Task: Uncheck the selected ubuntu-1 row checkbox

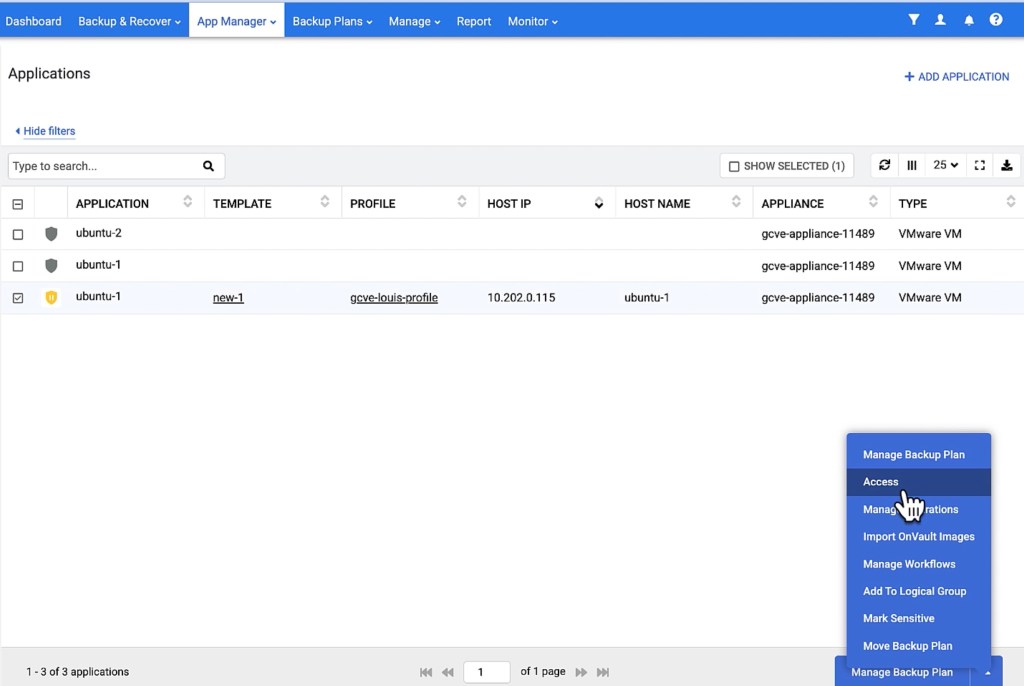Action: click(18, 298)
